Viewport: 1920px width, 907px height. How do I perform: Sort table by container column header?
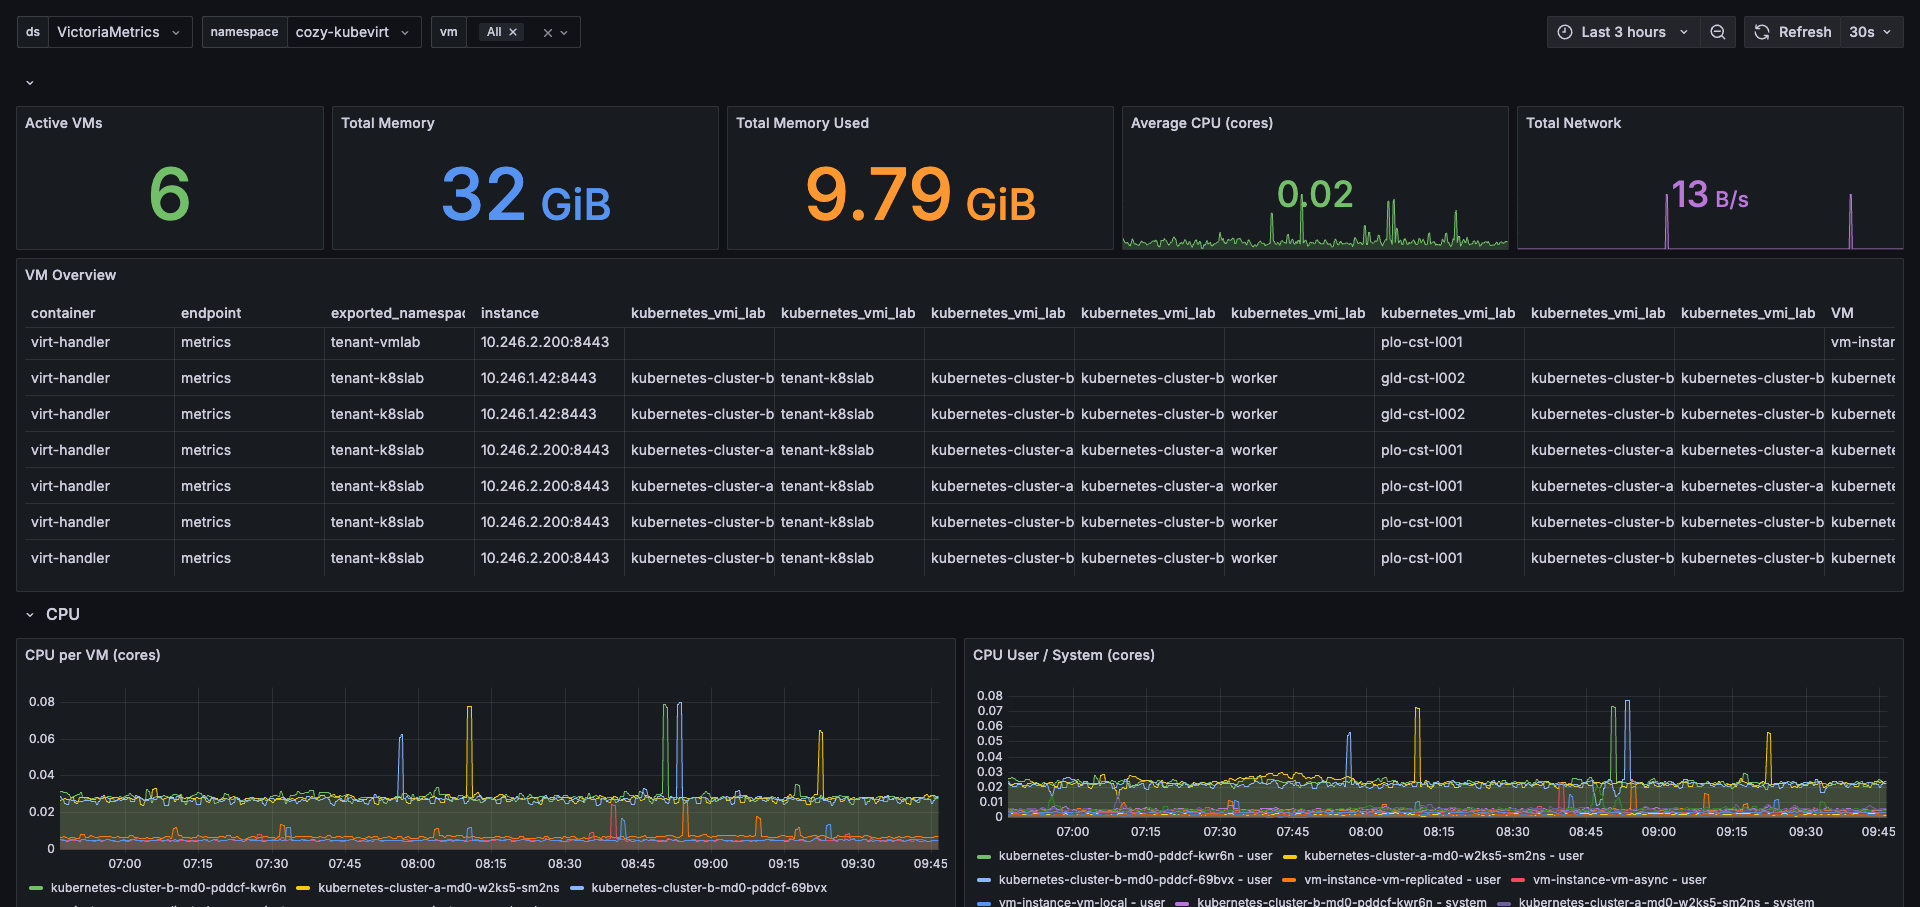click(63, 313)
